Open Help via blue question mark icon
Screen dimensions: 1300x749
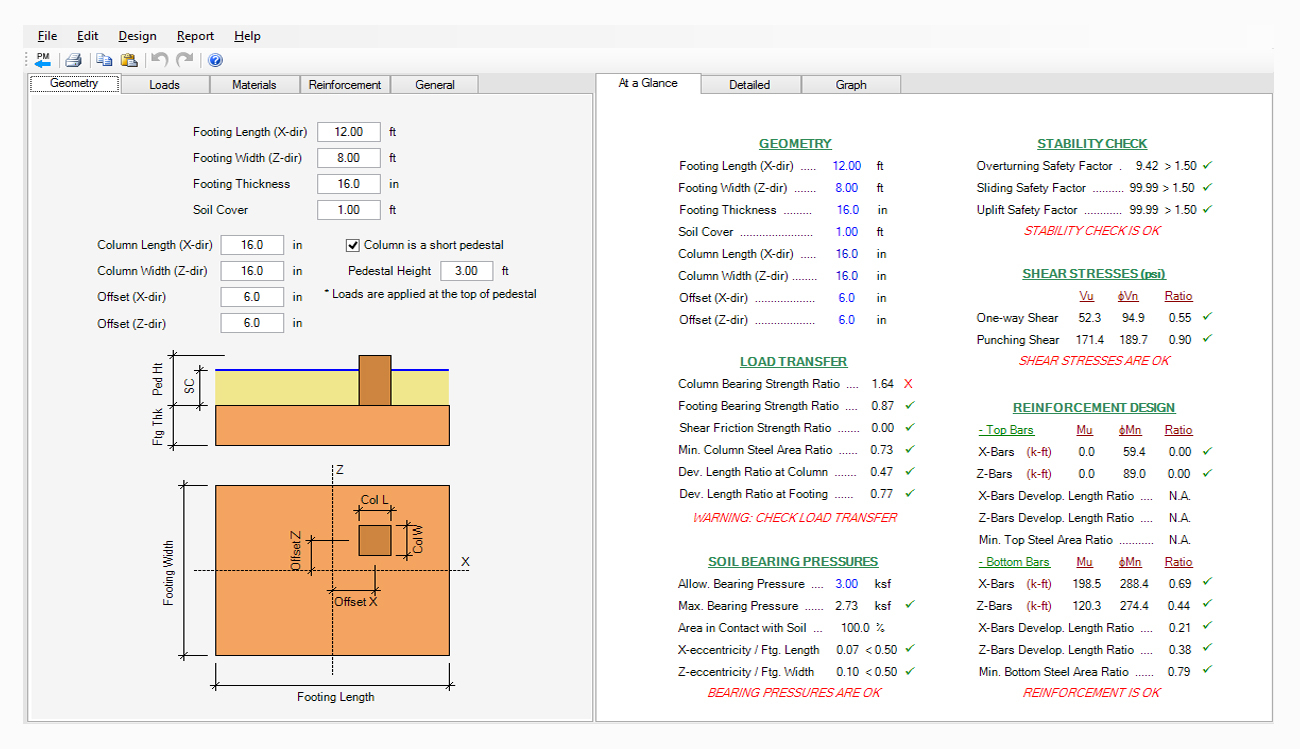click(x=215, y=60)
